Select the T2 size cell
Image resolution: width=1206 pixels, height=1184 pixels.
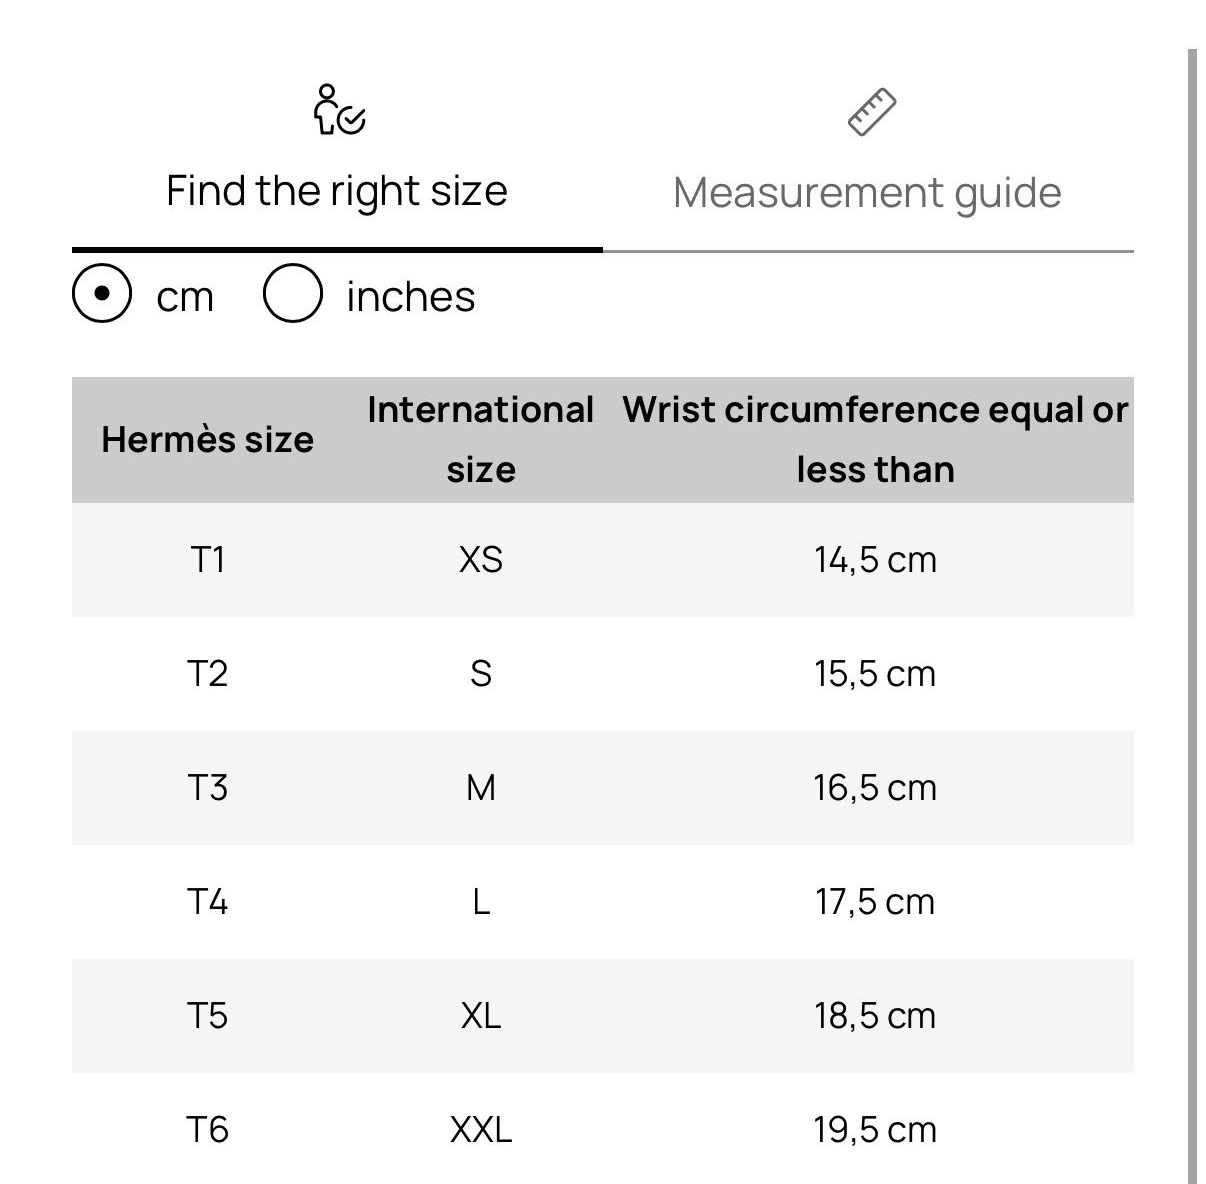pyautogui.click(x=208, y=674)
